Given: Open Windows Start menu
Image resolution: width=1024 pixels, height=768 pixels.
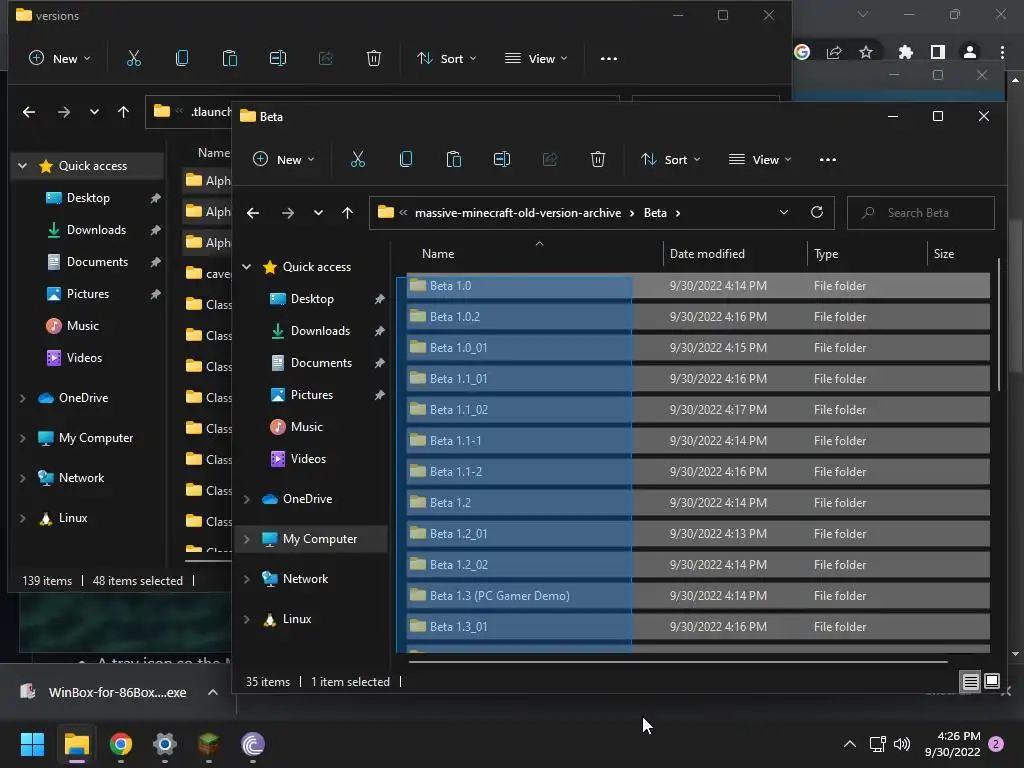Looking at the screenshot, I should [32, 744].
